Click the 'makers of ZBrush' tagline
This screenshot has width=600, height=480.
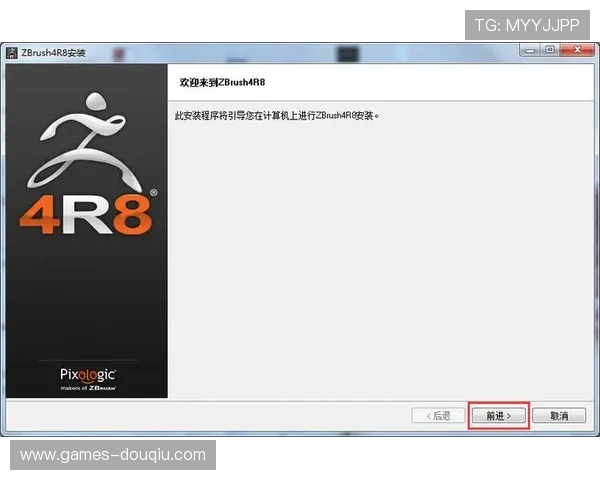(87, 387)
